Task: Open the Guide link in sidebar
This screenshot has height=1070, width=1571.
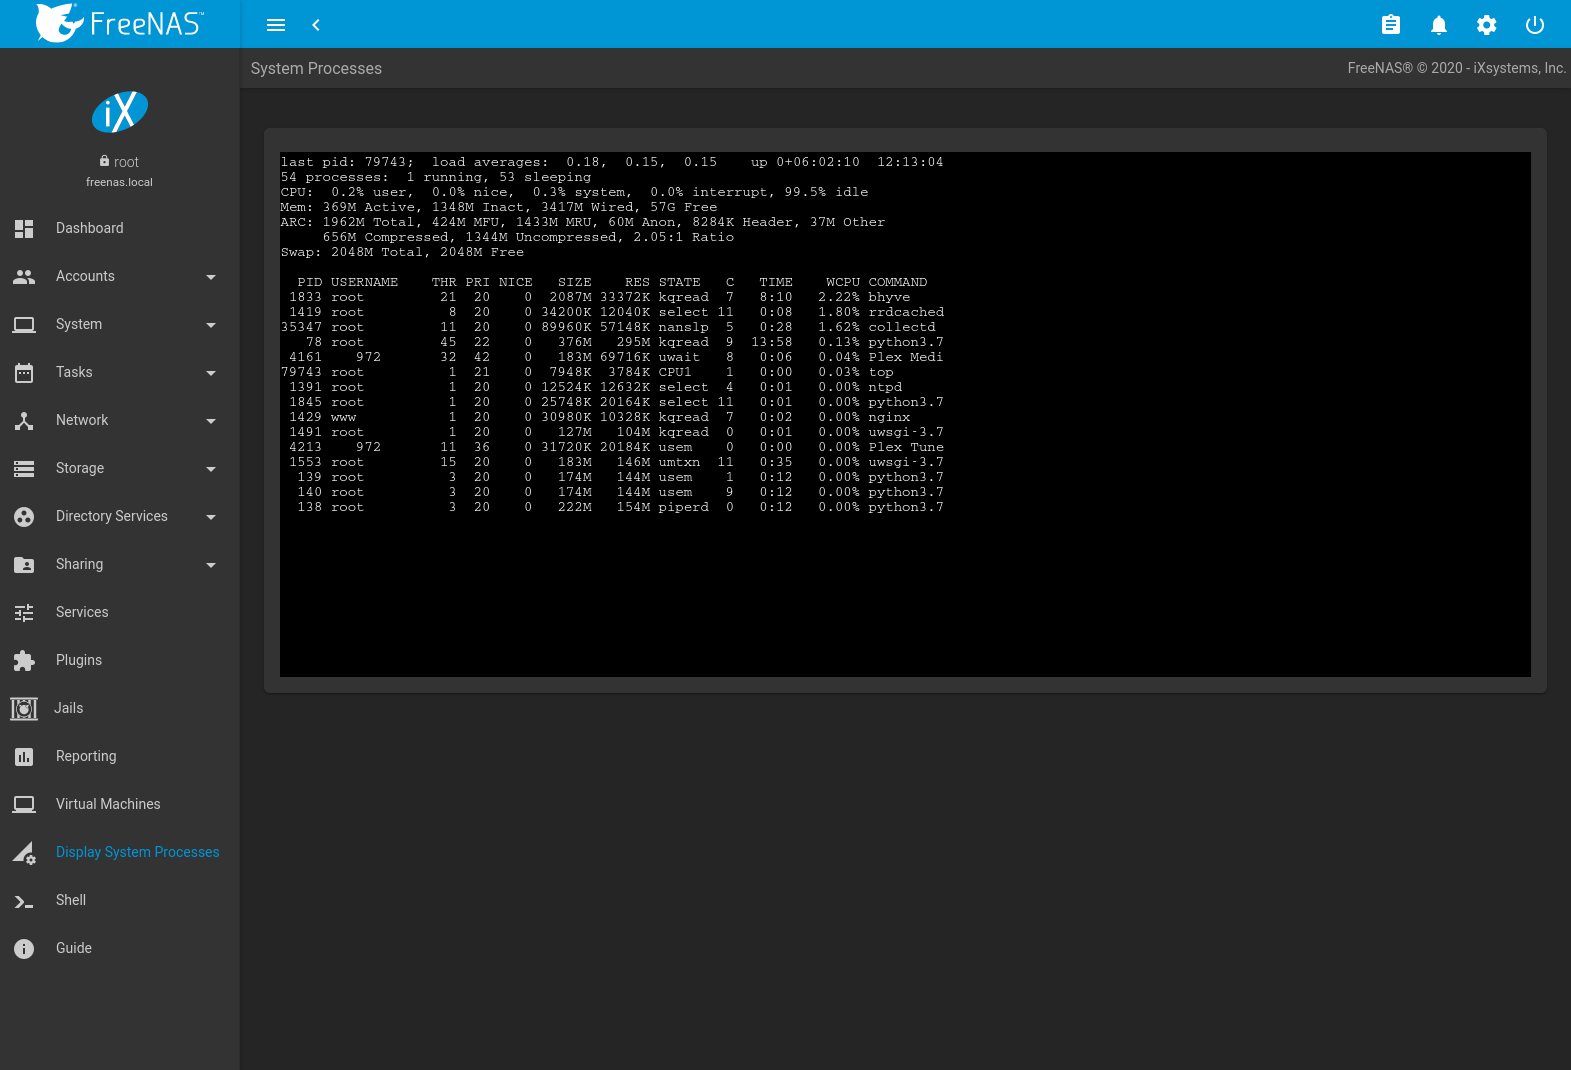Action: pyautogui.click(x=74, y=948)
